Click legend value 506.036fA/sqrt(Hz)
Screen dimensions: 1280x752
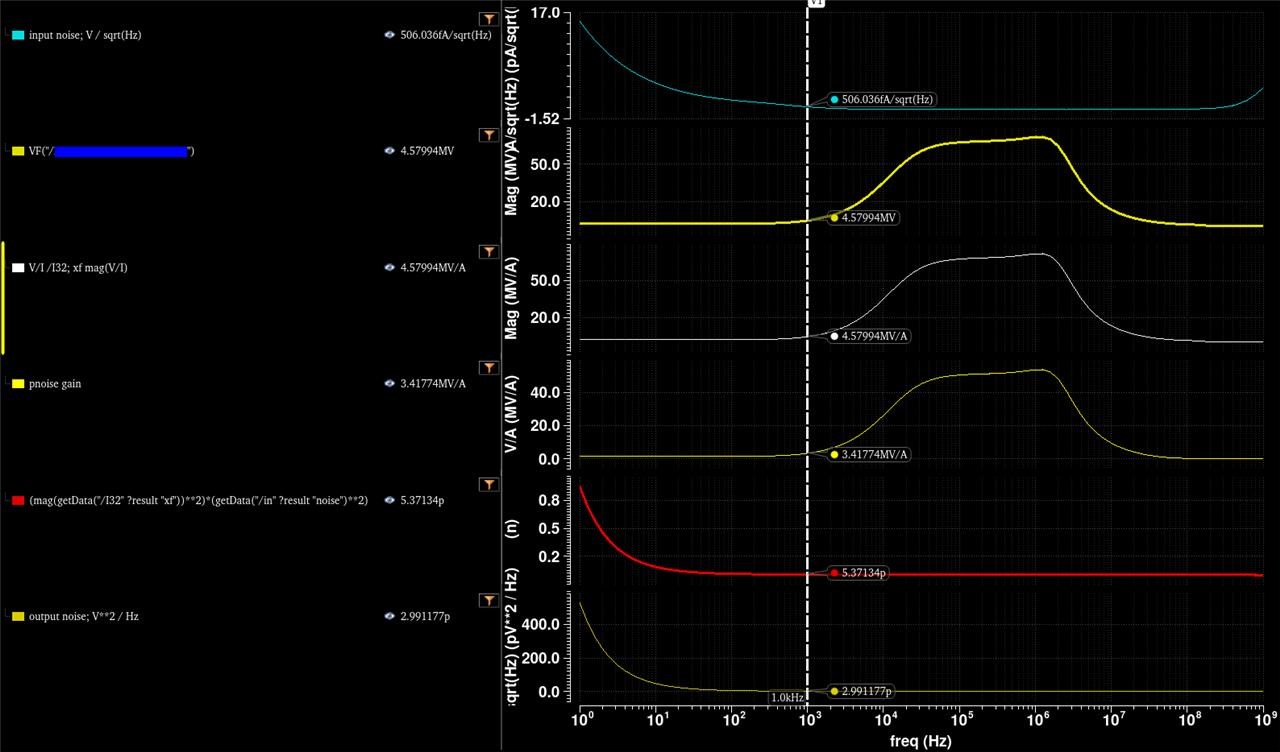pyautogui.click(x=446, y=35)
